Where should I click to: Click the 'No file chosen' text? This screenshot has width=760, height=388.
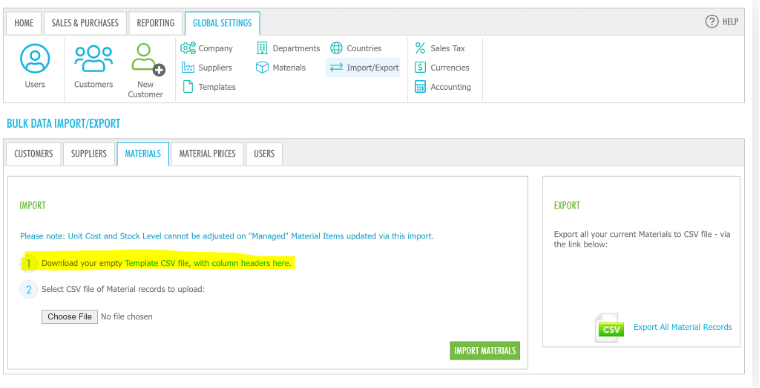point(127,317)
